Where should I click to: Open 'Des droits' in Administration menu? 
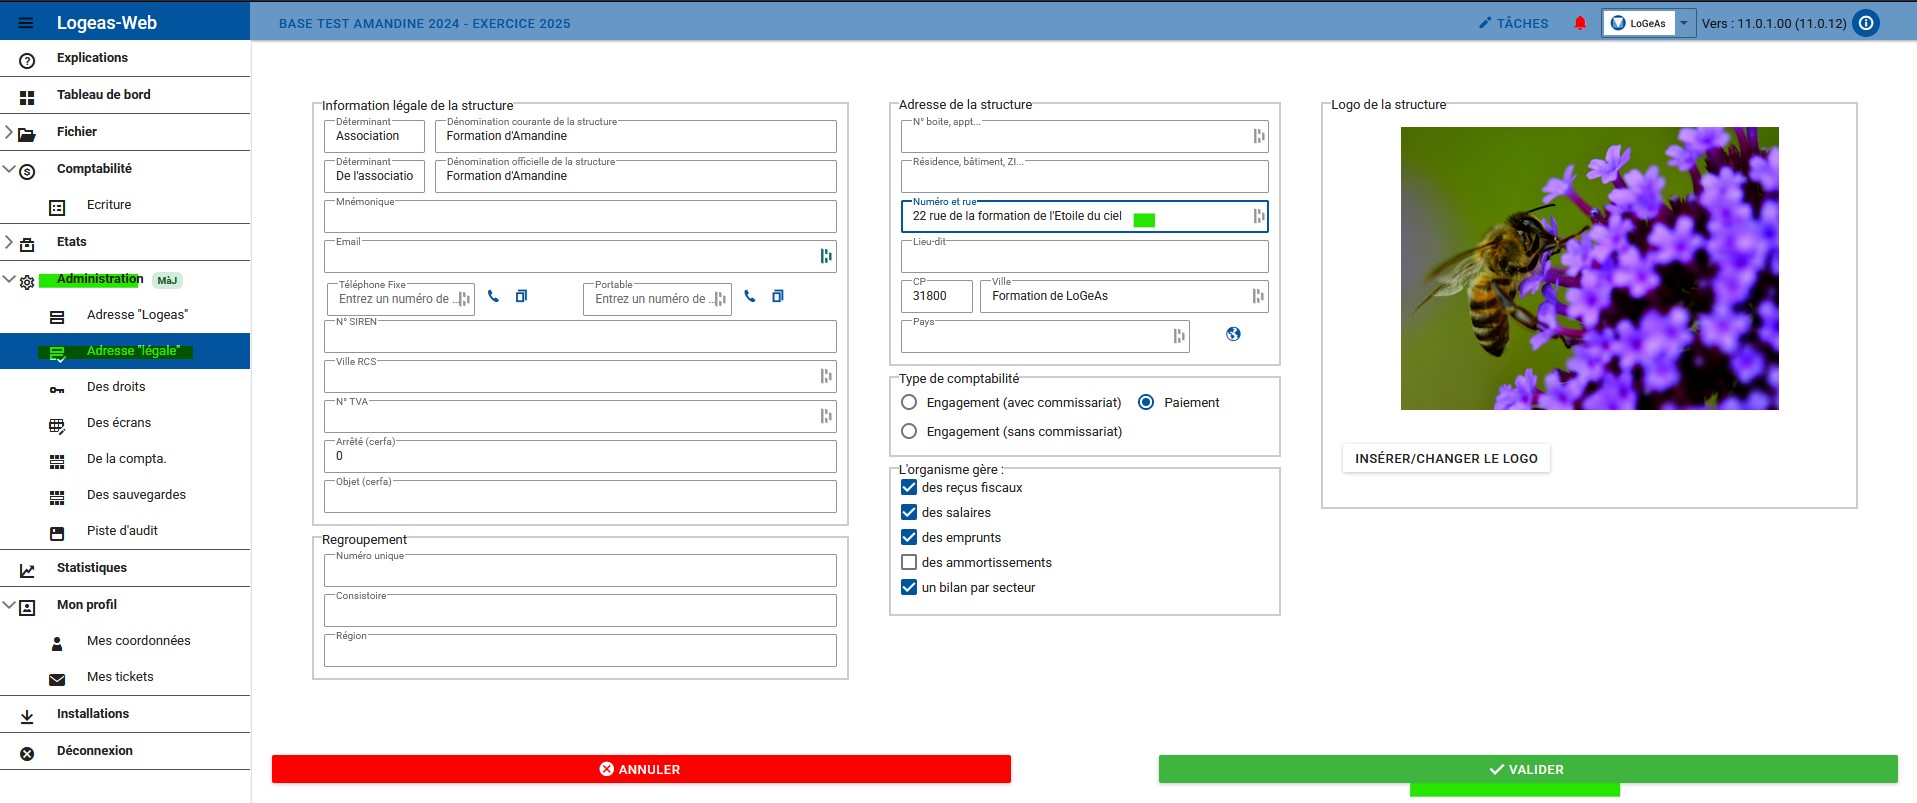116,387
